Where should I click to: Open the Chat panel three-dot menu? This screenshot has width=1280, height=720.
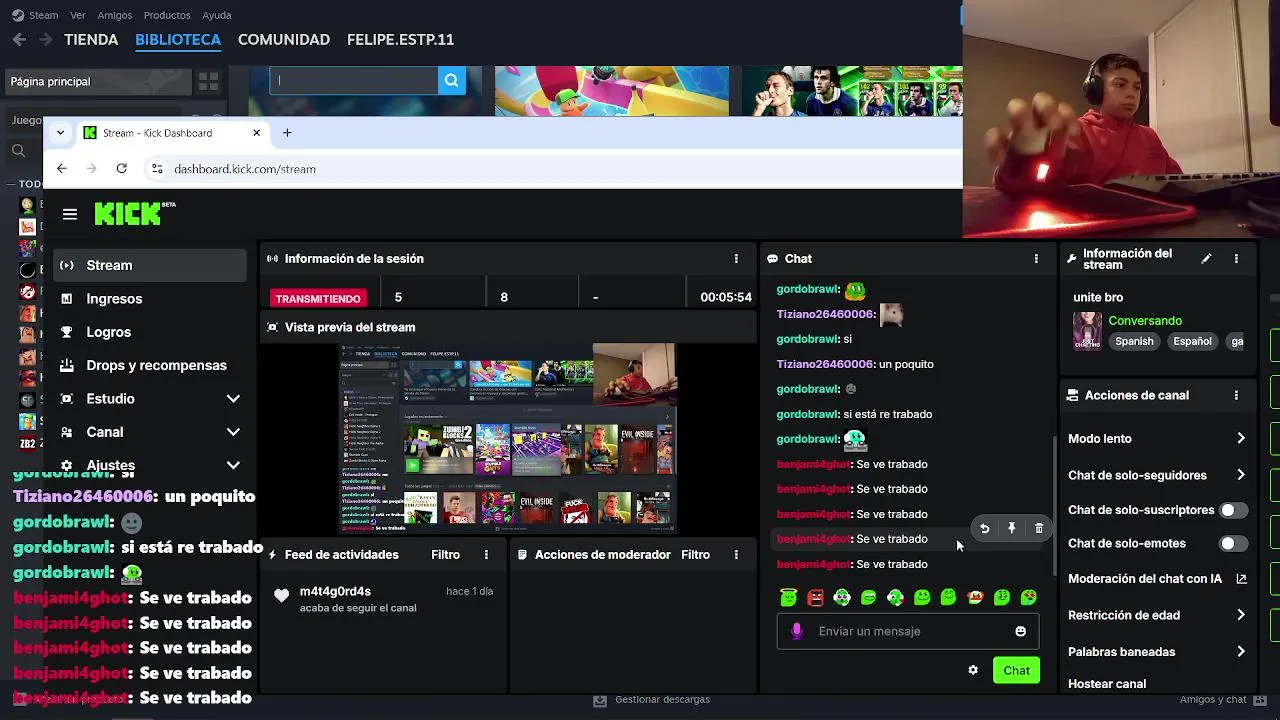pos(1036,258)
